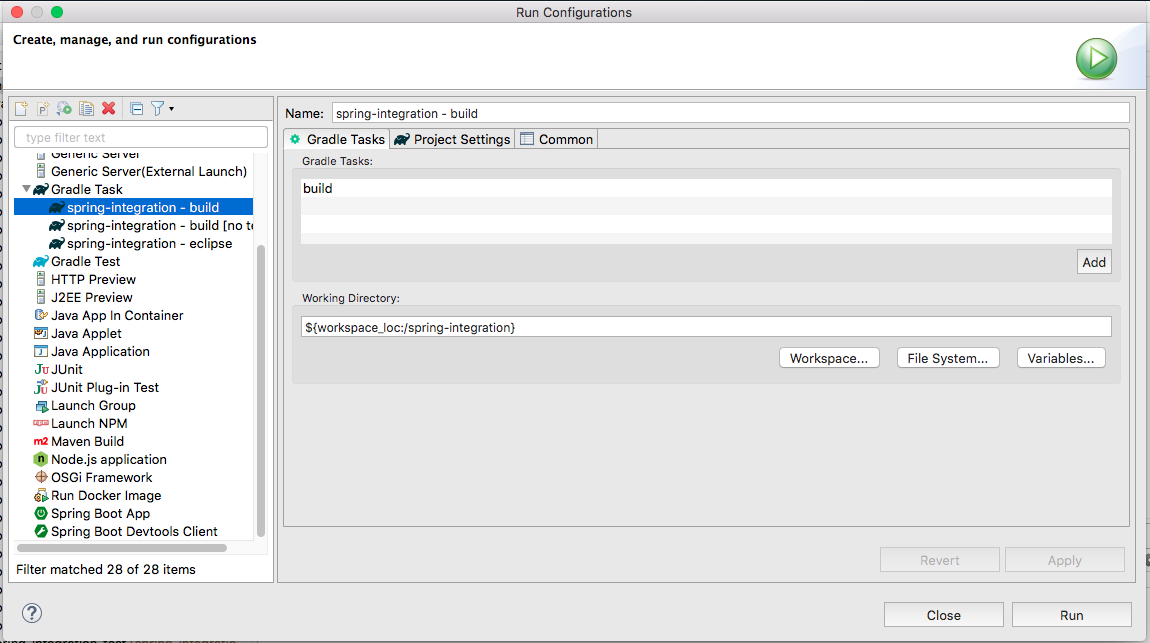Click the vertical scrollbar of configuration tree

point(260,391)
